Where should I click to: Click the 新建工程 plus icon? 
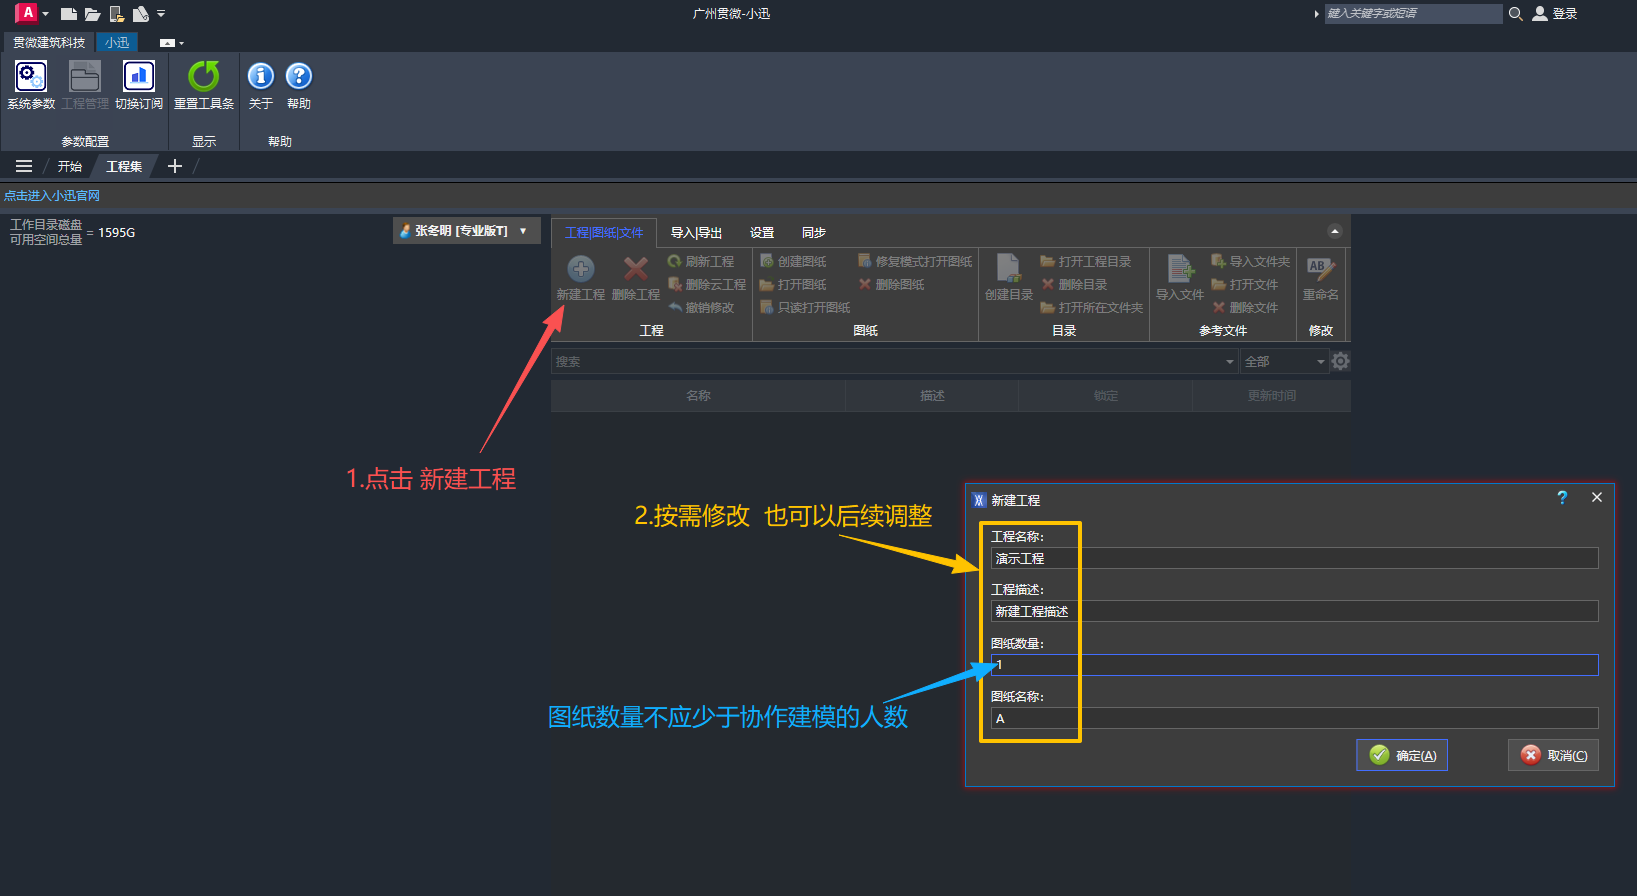pyautogui.click(x=581, y=268)
